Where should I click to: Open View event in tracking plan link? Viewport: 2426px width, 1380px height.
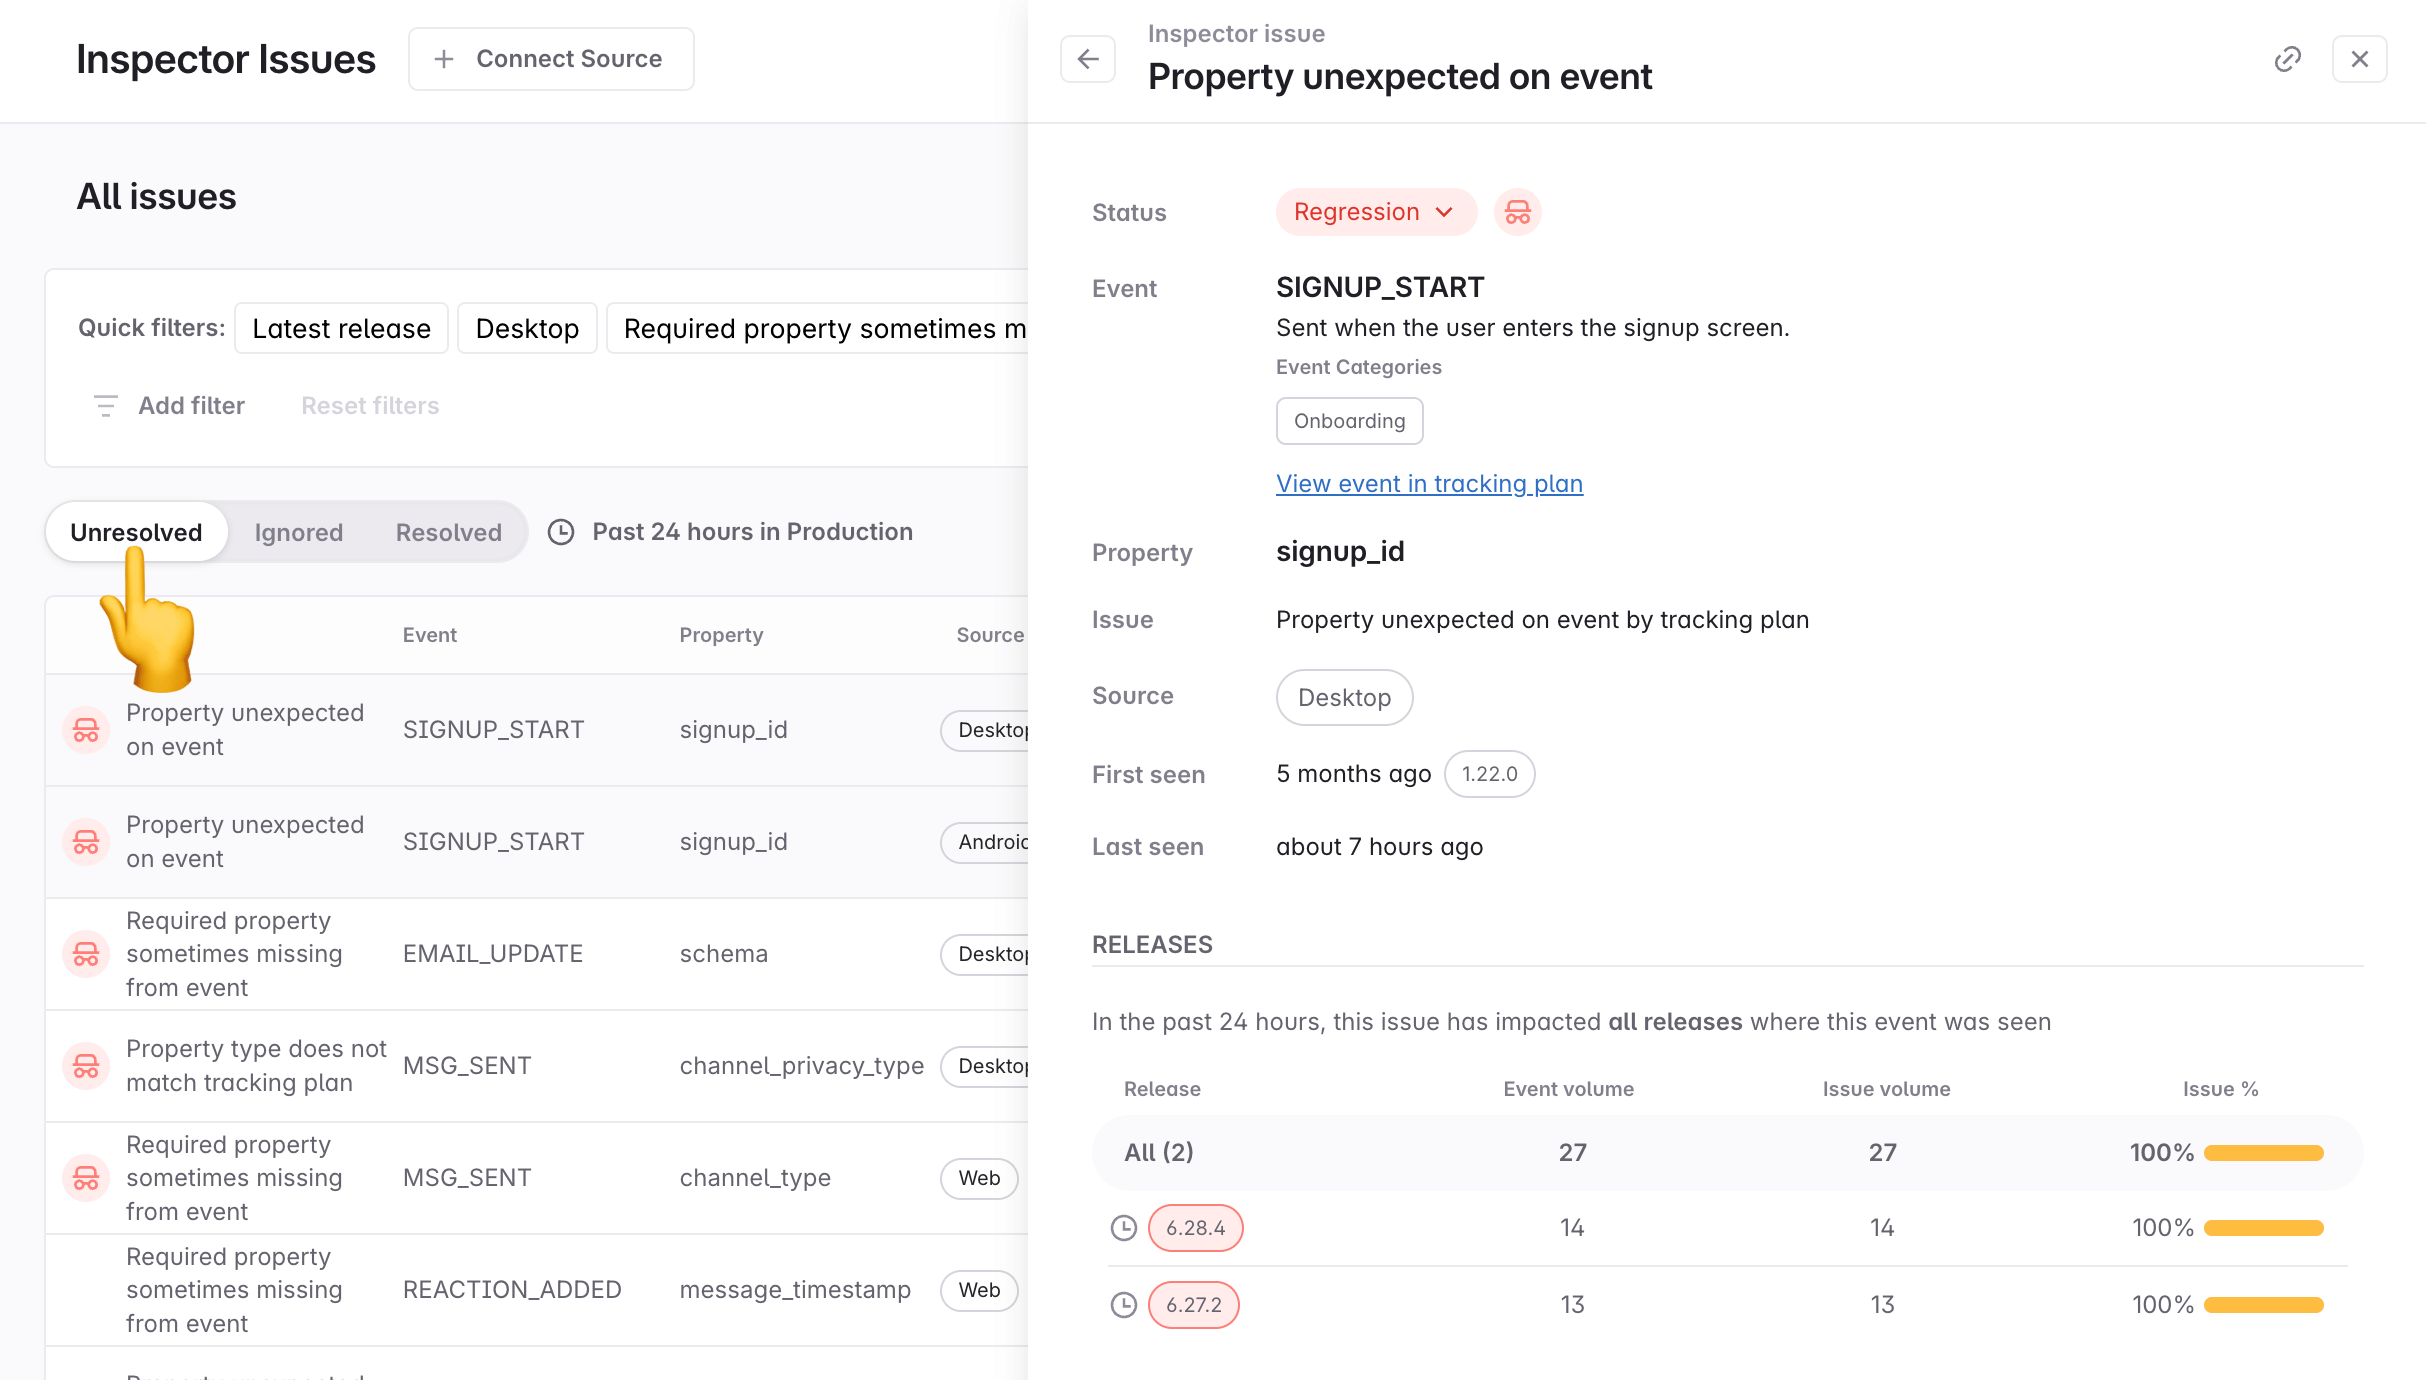pyautogui.click(x=1429, y=484)
